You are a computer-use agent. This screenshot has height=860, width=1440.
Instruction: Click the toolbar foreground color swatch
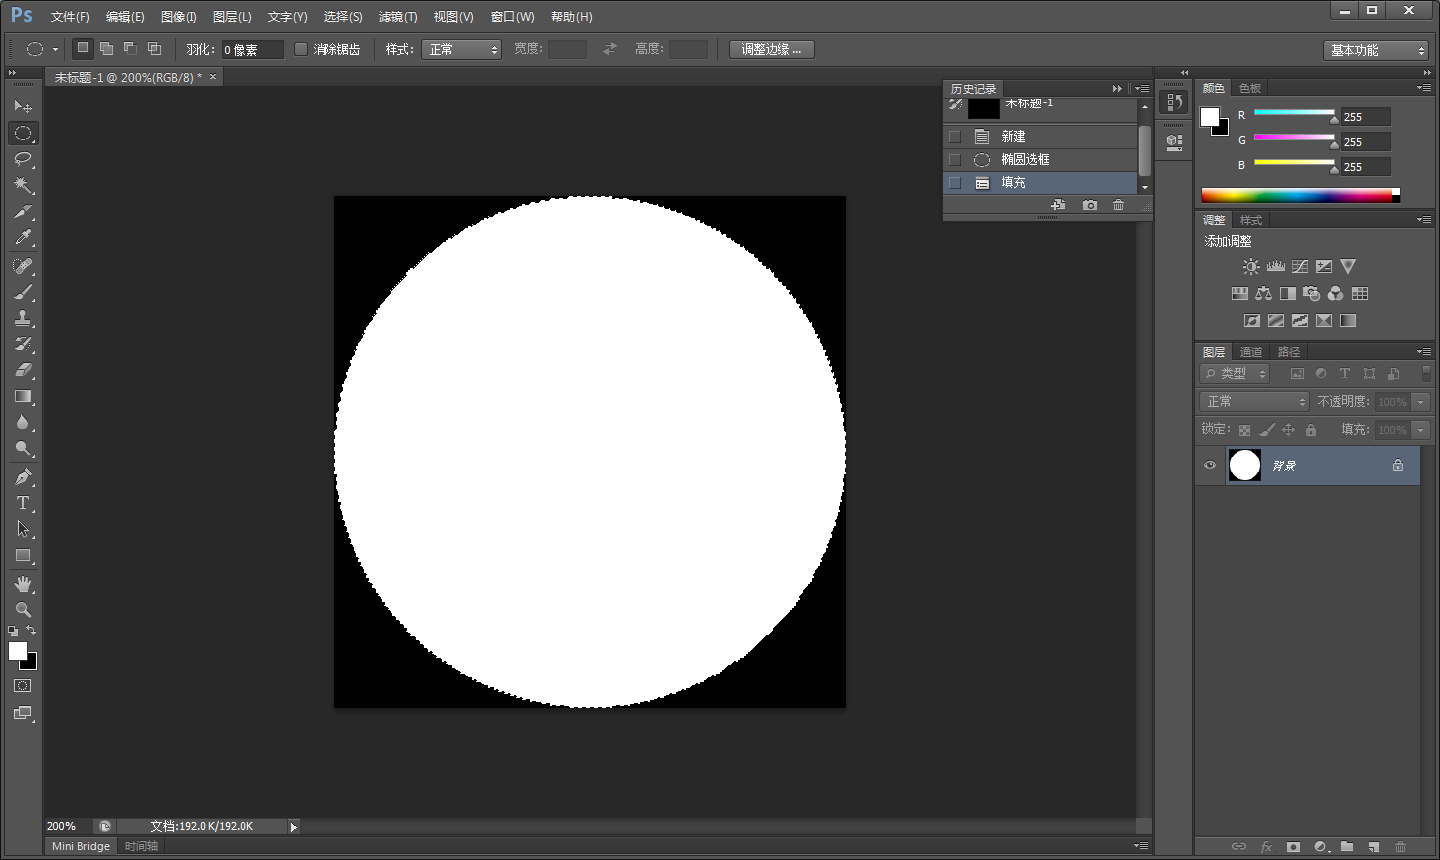coord(17,651)
